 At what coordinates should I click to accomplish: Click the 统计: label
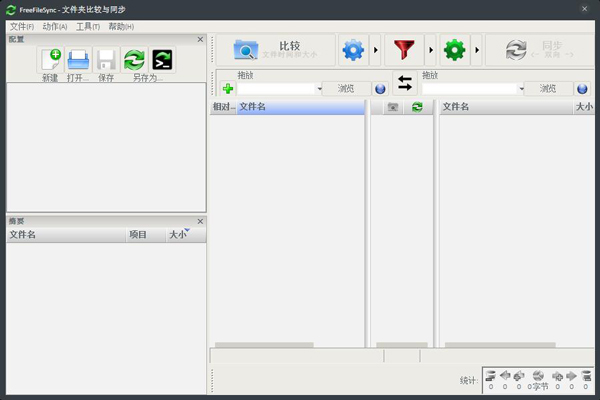469,381
